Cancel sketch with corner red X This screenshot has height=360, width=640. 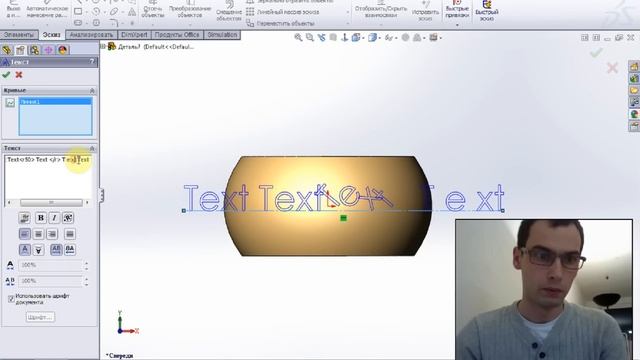[x=612, y=68]
